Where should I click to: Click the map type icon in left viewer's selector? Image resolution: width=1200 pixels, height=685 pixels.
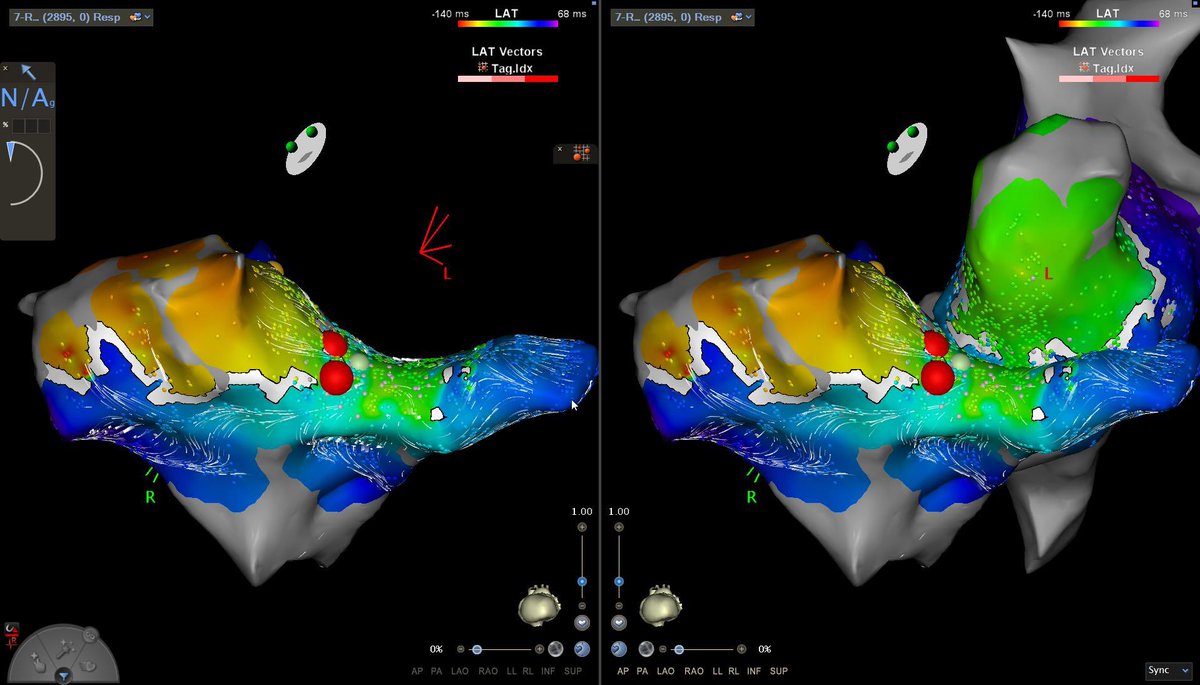coord(134,16)
